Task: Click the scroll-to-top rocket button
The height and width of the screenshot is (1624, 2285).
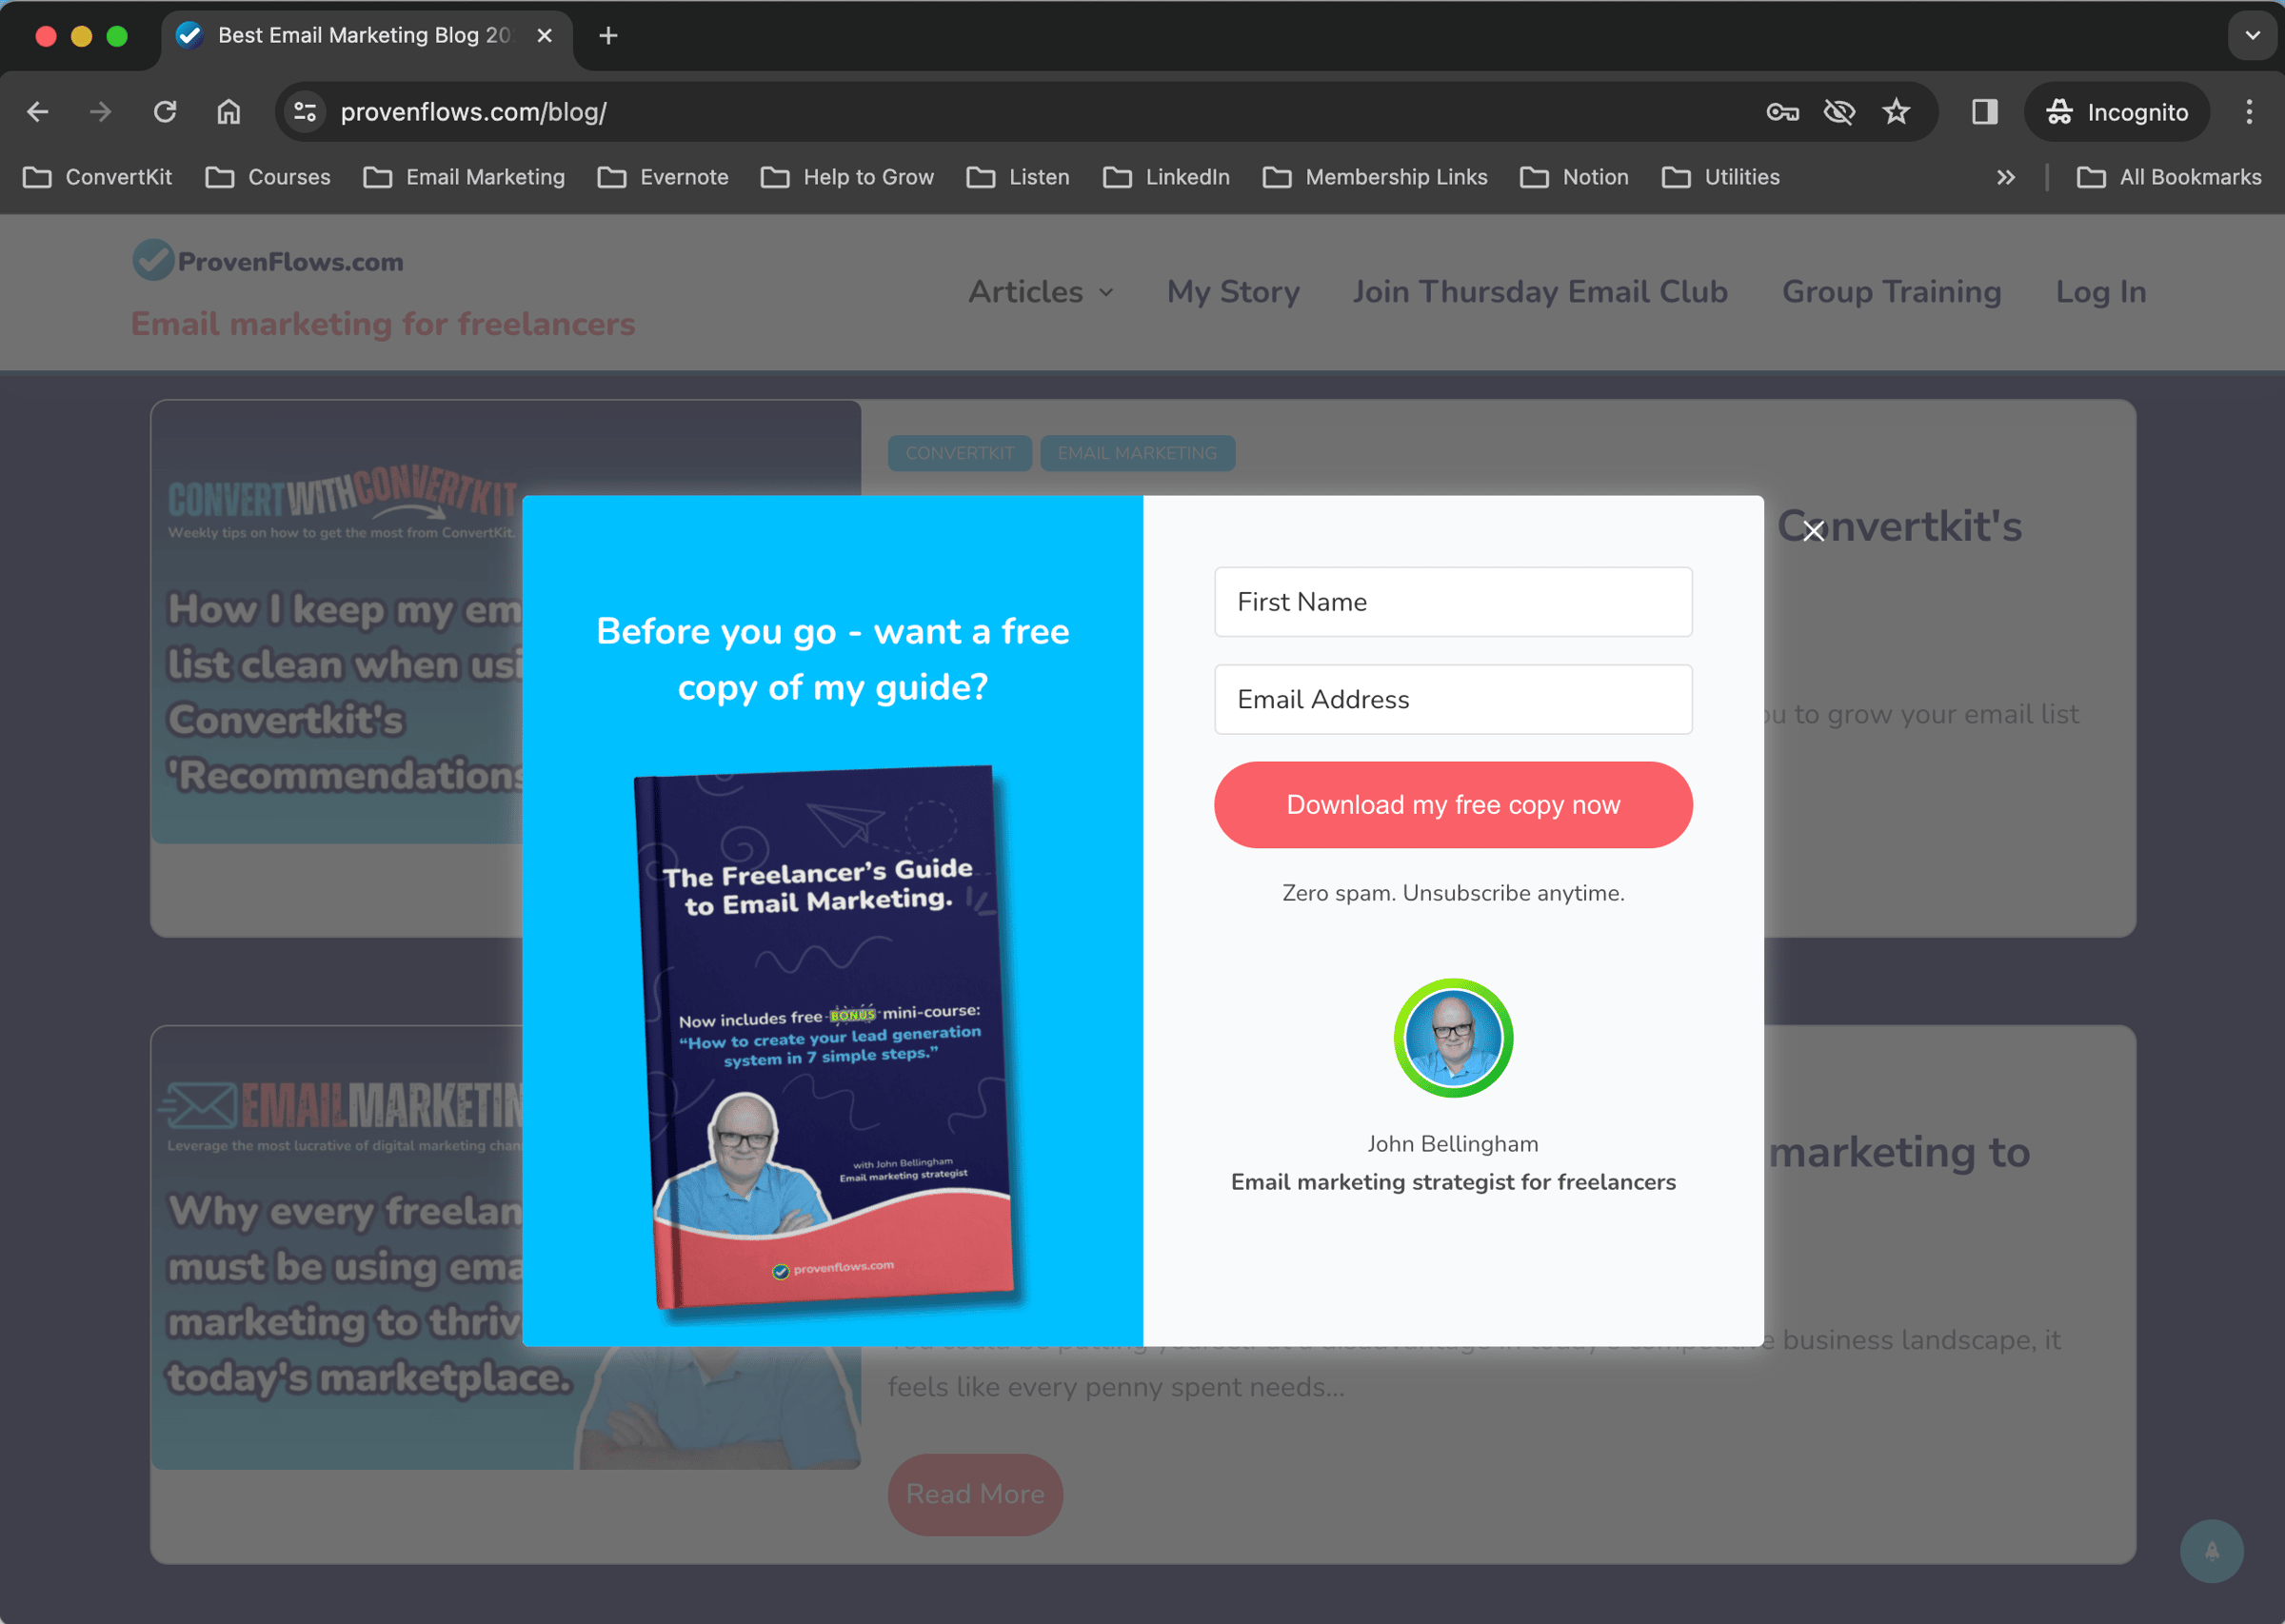Action: point(2211,1550)
